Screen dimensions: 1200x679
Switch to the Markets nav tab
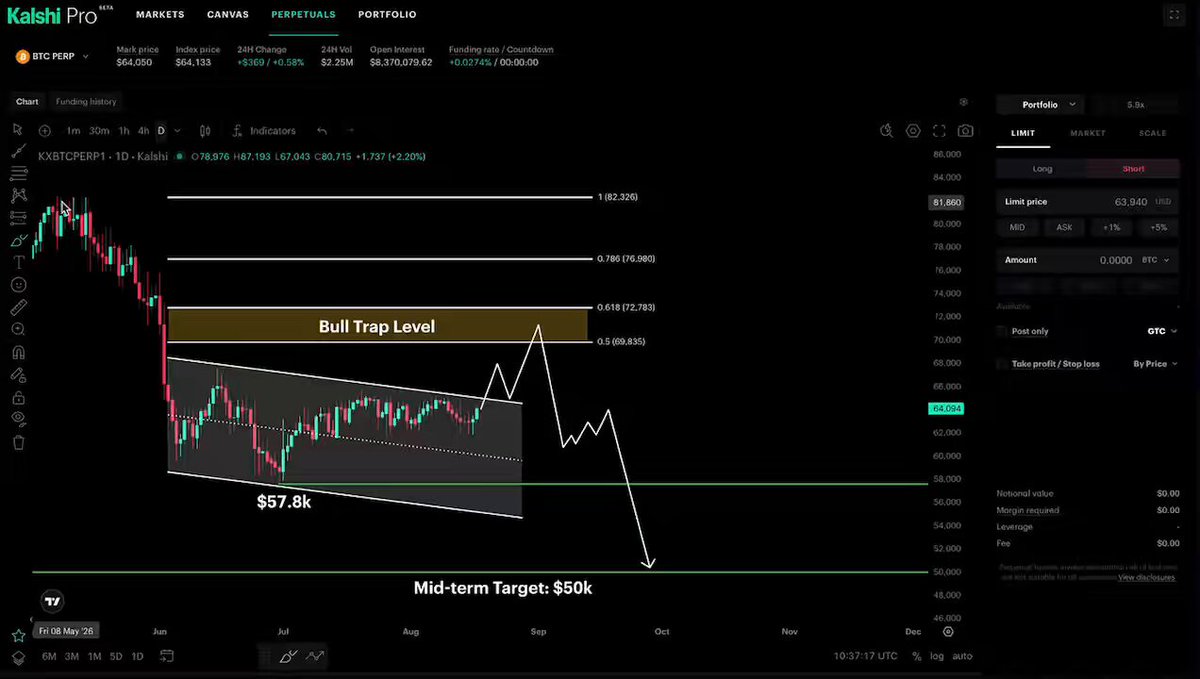160,15
